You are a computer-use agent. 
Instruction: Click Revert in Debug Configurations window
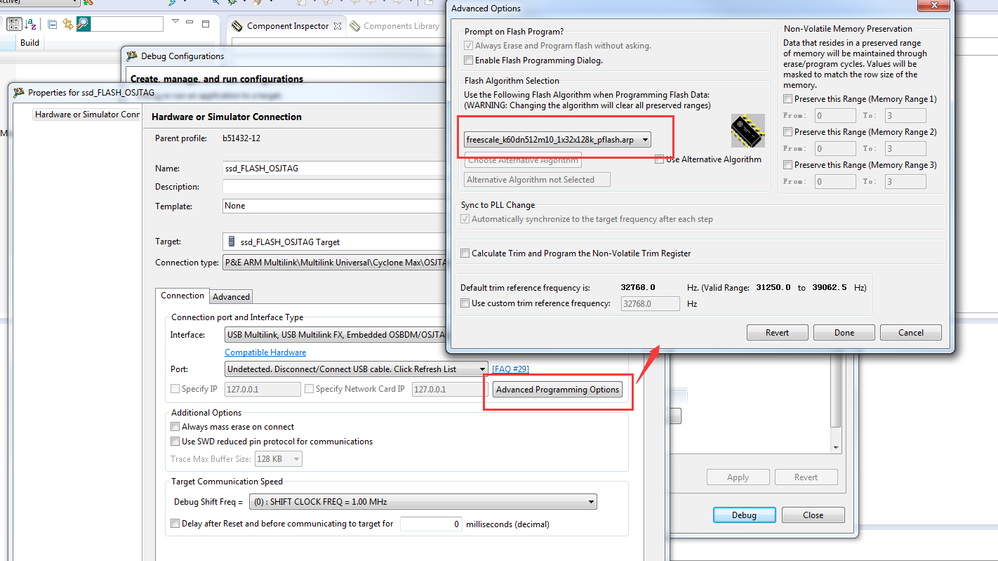(806, 477)
